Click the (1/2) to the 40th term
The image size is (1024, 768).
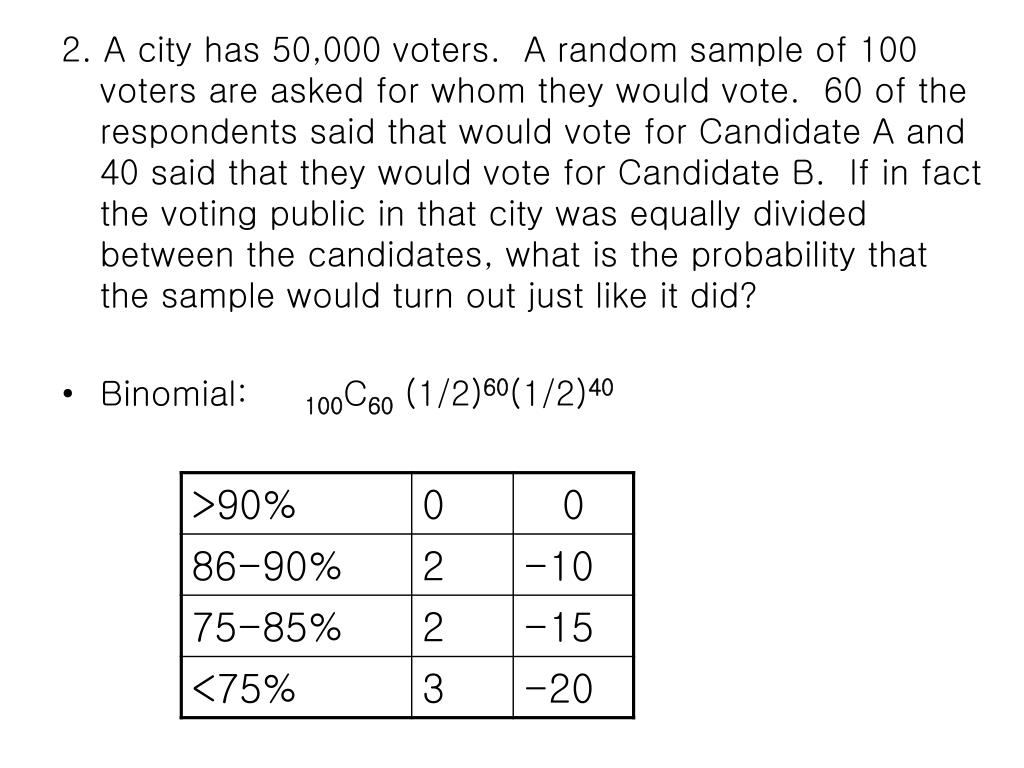562,392
